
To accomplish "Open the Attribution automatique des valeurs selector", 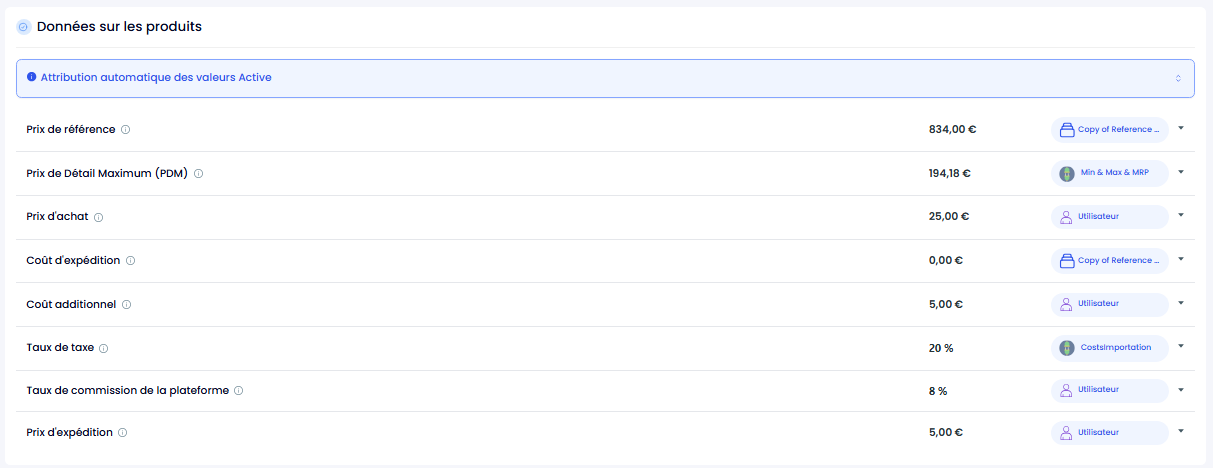I will pyautogui.click(x=605, y=78).
